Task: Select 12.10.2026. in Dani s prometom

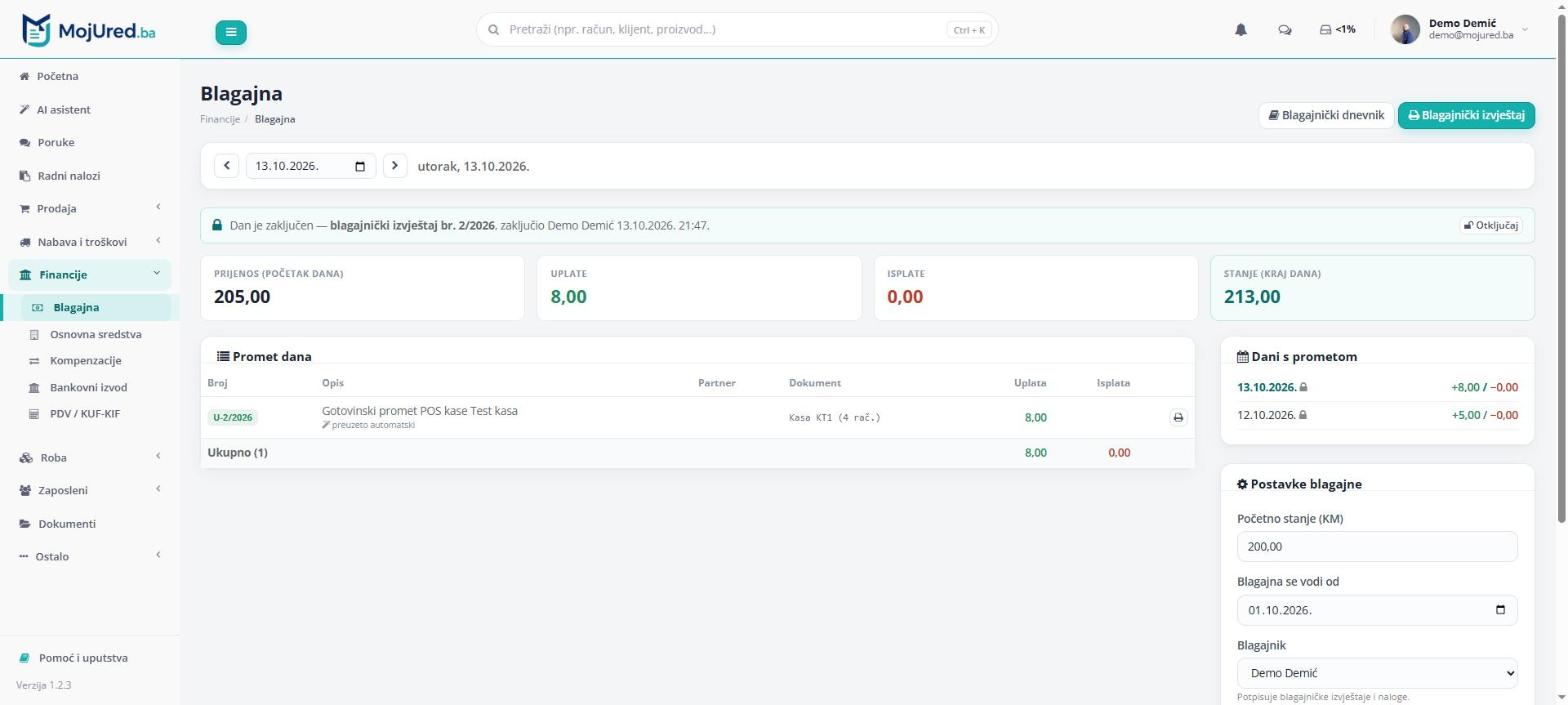Action: (1377, 414)
